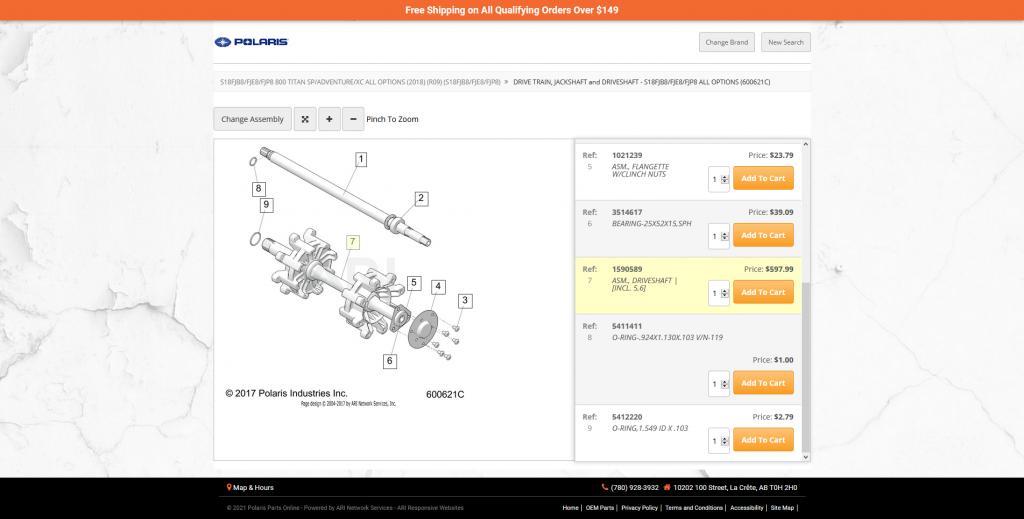1024x519 pixels.
Task: Open the OEM Parts footer link
Action: [x=598, y=508]
